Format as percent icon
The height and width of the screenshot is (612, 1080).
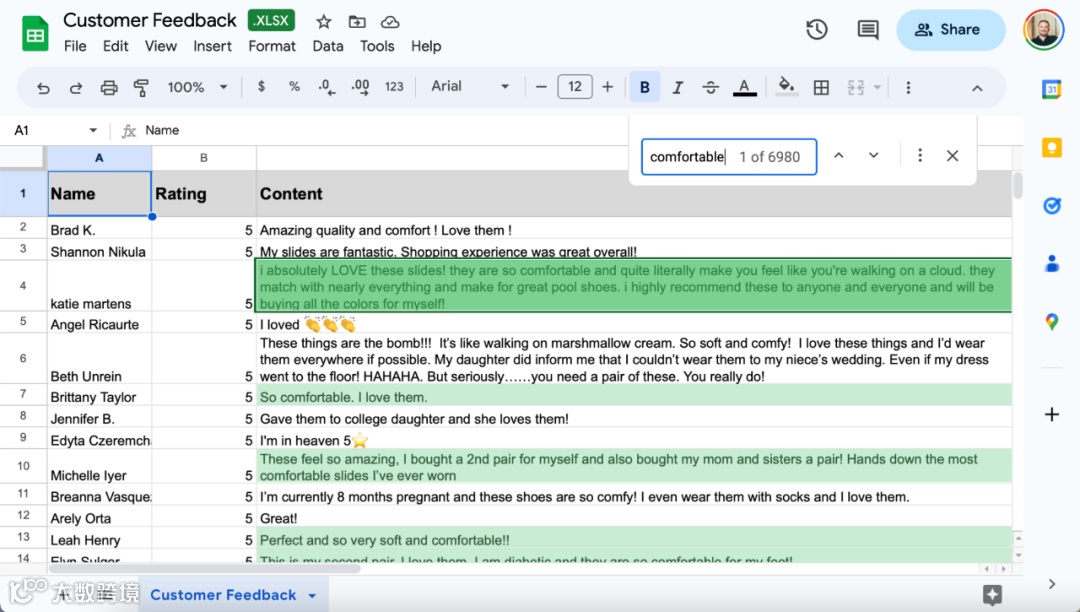pos(294,87)
